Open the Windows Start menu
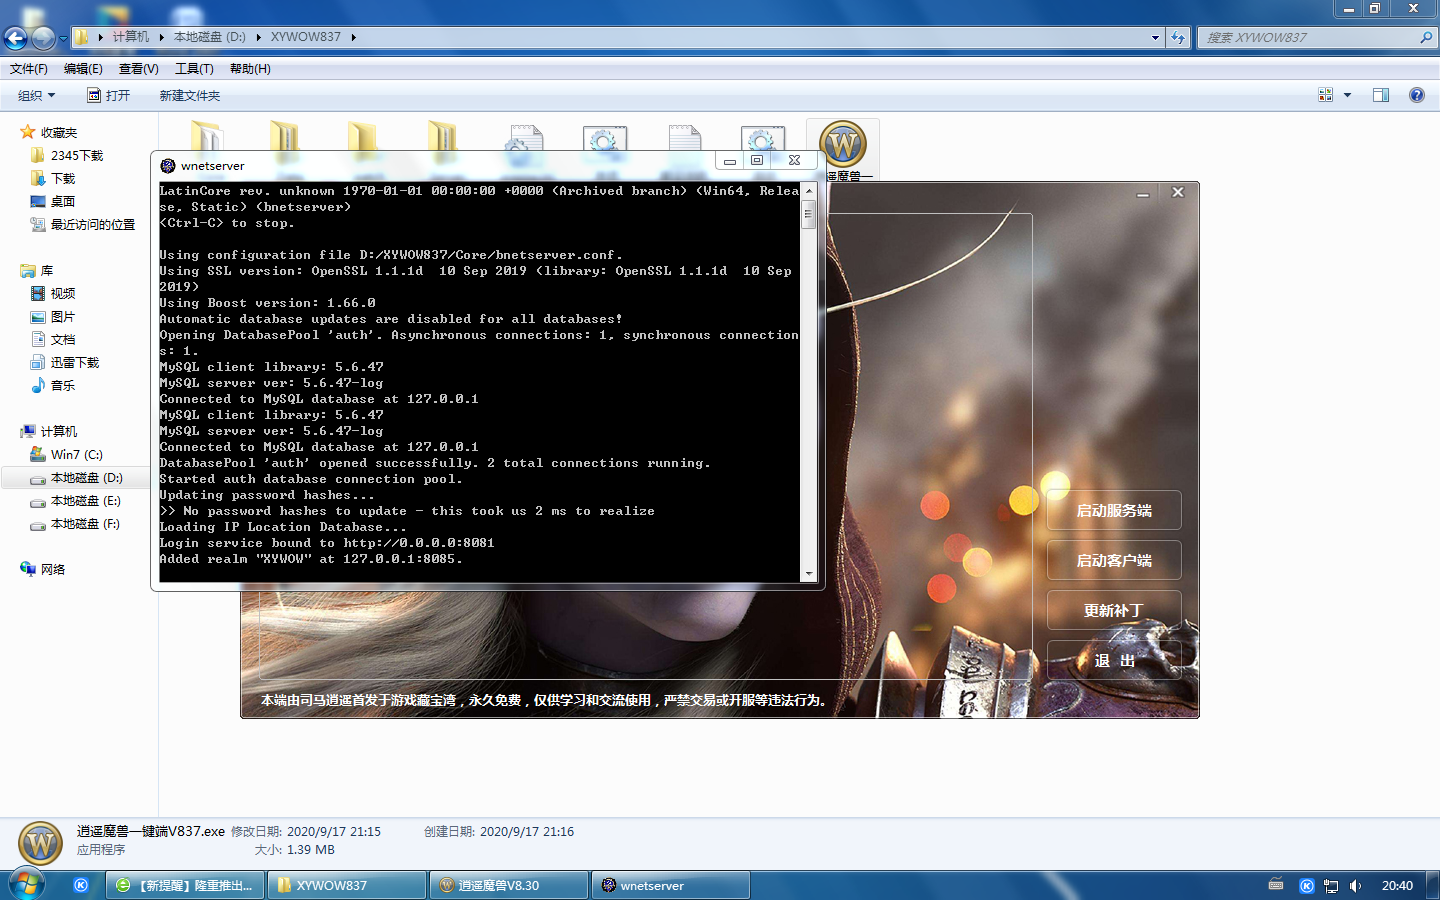Viewport: 1440px width, 900px height. (x=27, y=885)
